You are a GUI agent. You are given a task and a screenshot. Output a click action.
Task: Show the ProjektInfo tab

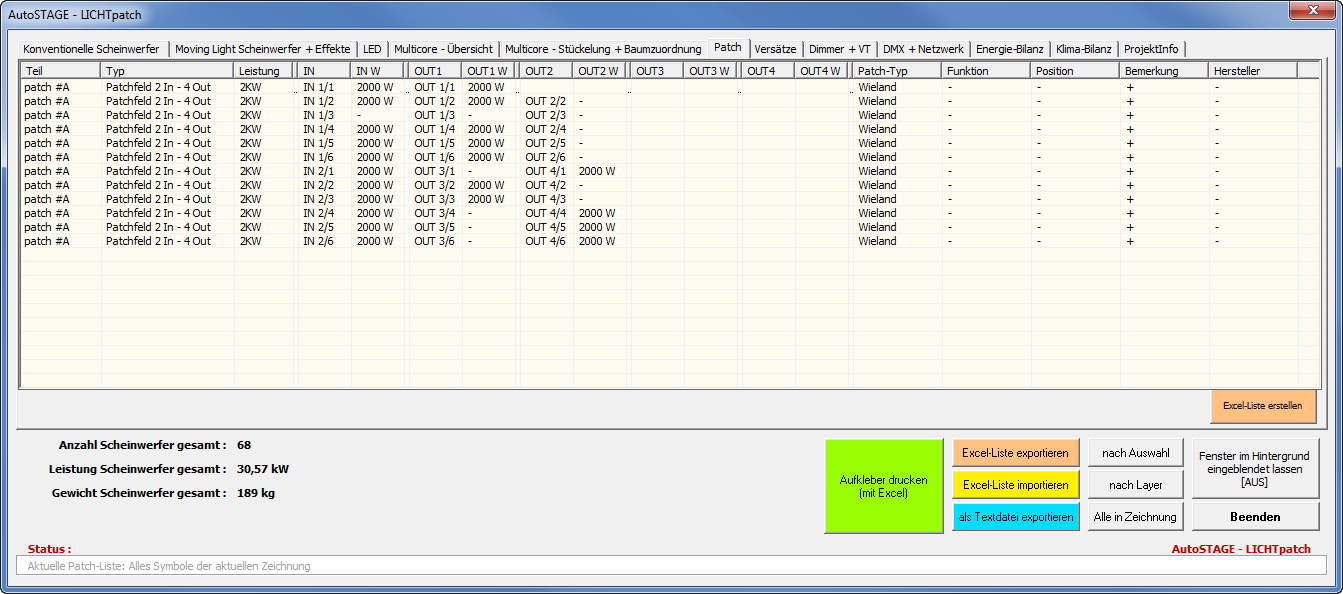tap(1151, 49)
